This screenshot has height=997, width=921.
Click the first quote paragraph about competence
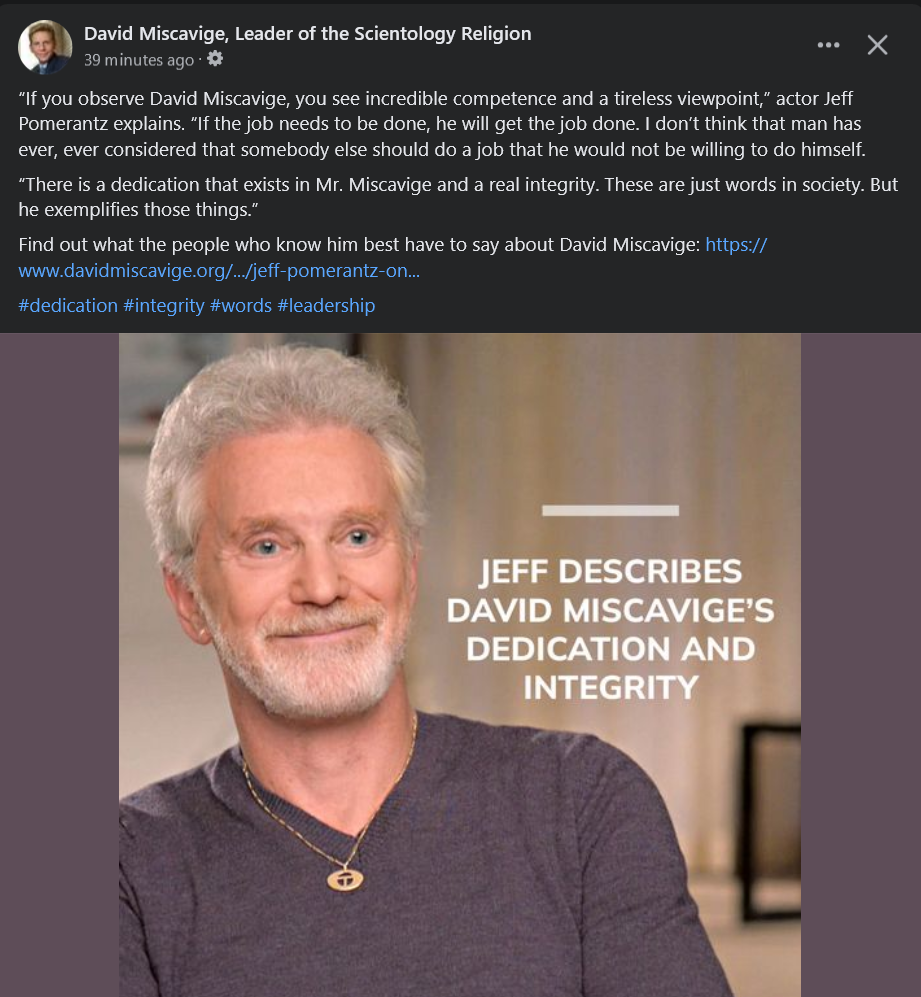click(x=442, y=124)
